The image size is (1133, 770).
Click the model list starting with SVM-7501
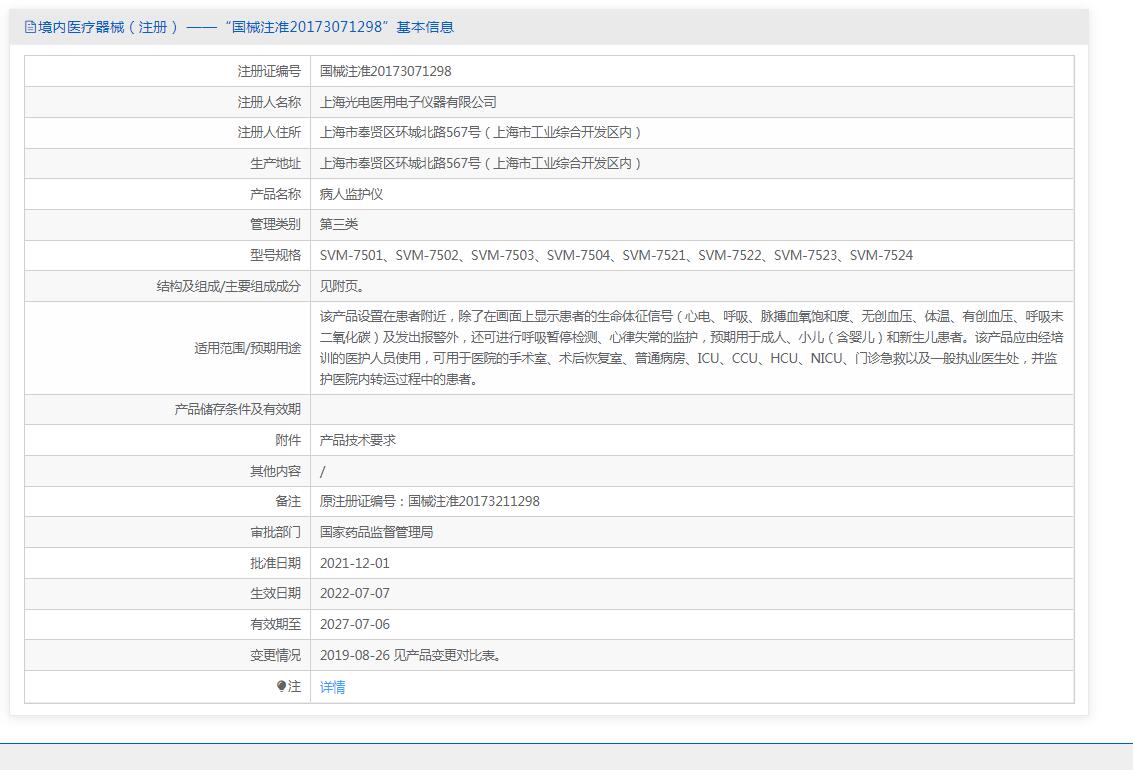pos(616,255)
